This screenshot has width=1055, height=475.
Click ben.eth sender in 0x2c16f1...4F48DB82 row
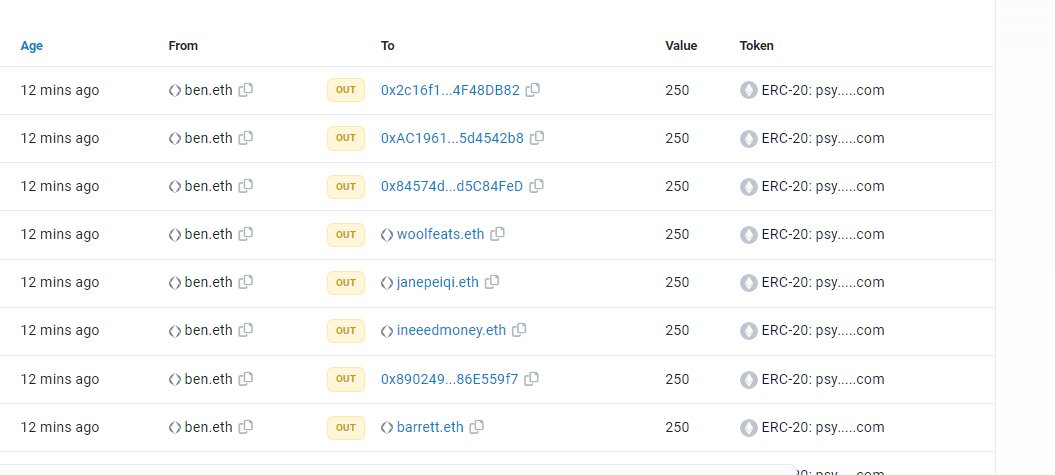[209, 90]
